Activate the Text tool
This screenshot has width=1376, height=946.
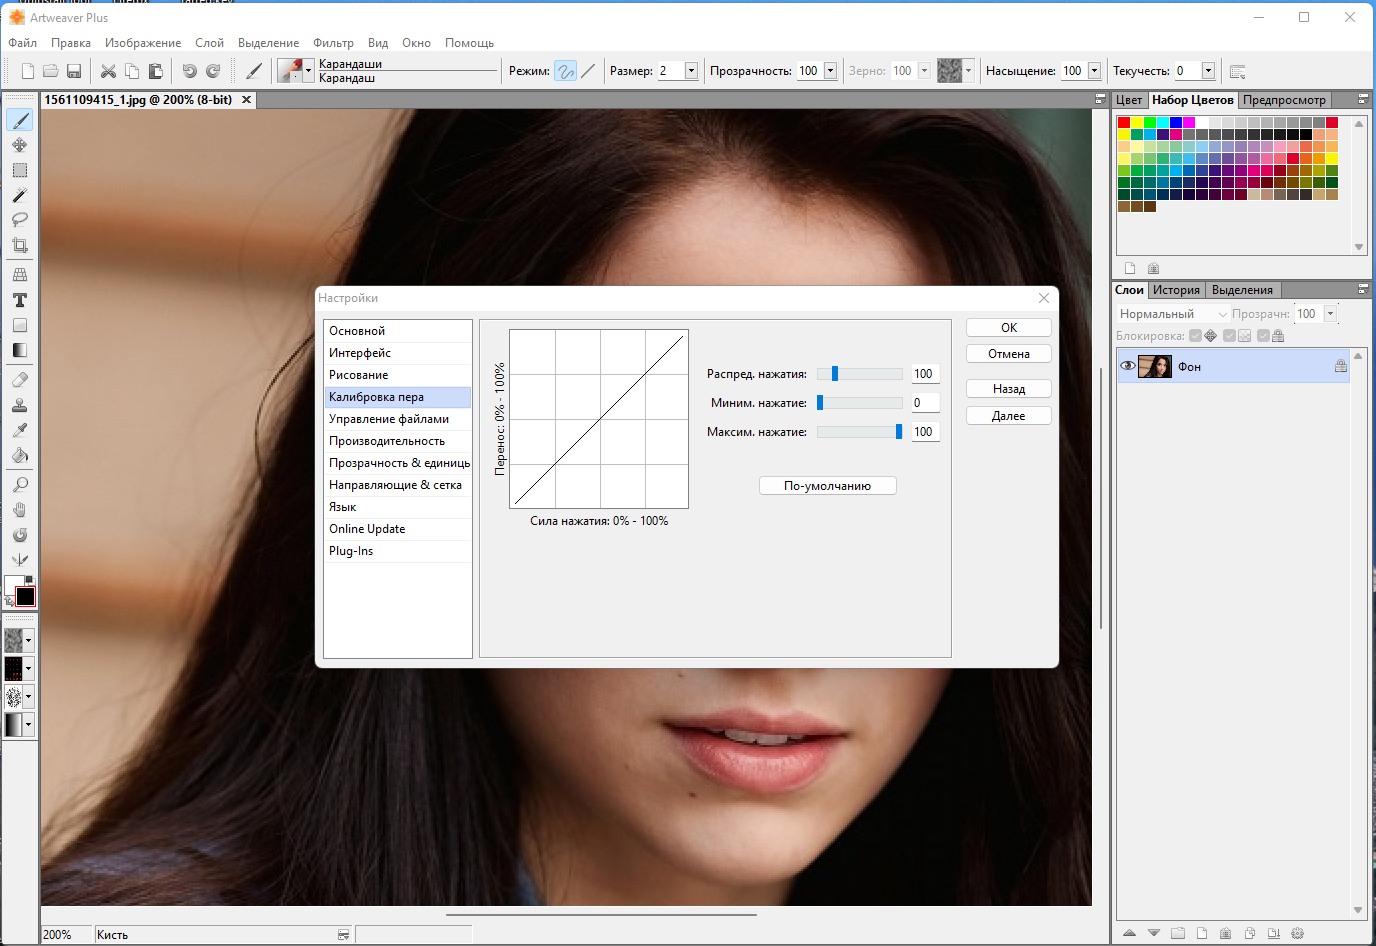19,300
